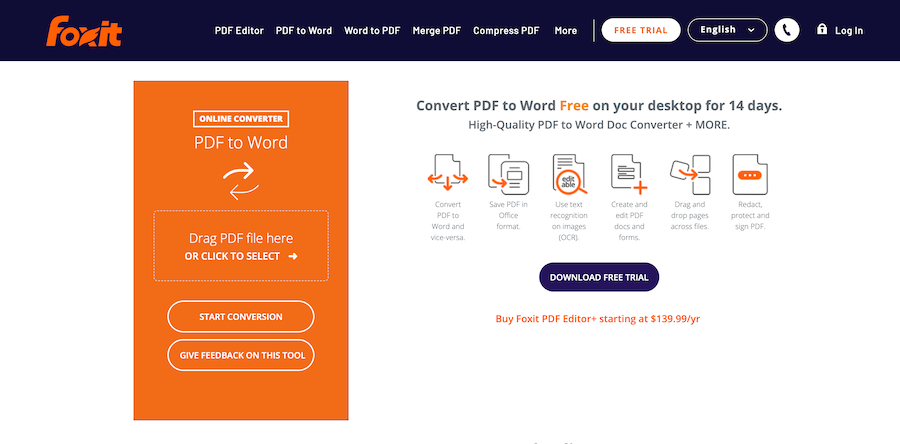Click 'Save PDF in Office format' caption
The image size is (900, 444).
(x=508, y=215)
